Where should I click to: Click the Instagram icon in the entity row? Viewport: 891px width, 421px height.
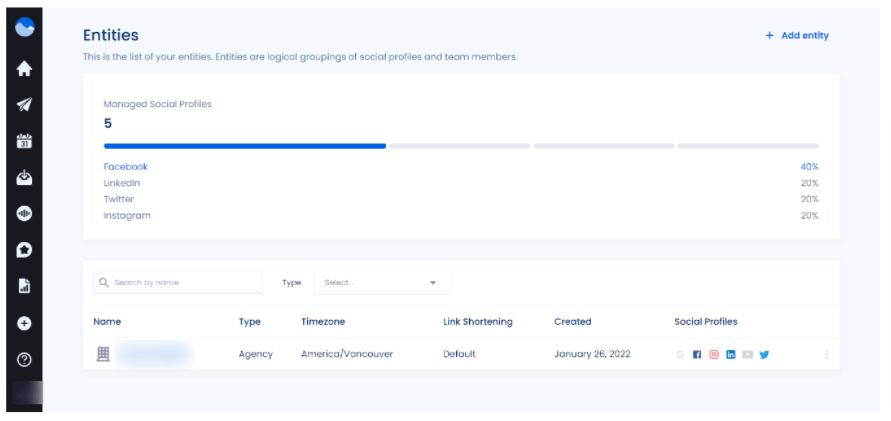[714, 354]
